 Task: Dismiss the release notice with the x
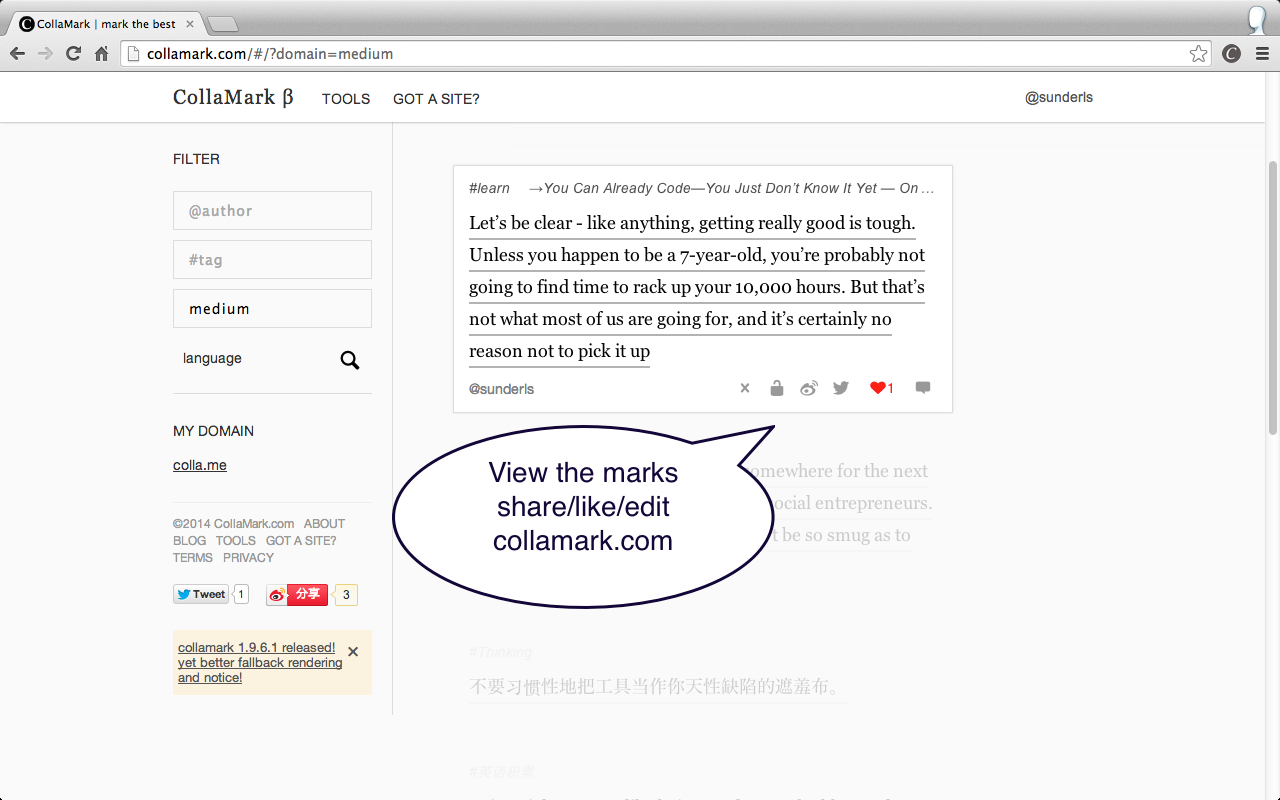[353, 652]
